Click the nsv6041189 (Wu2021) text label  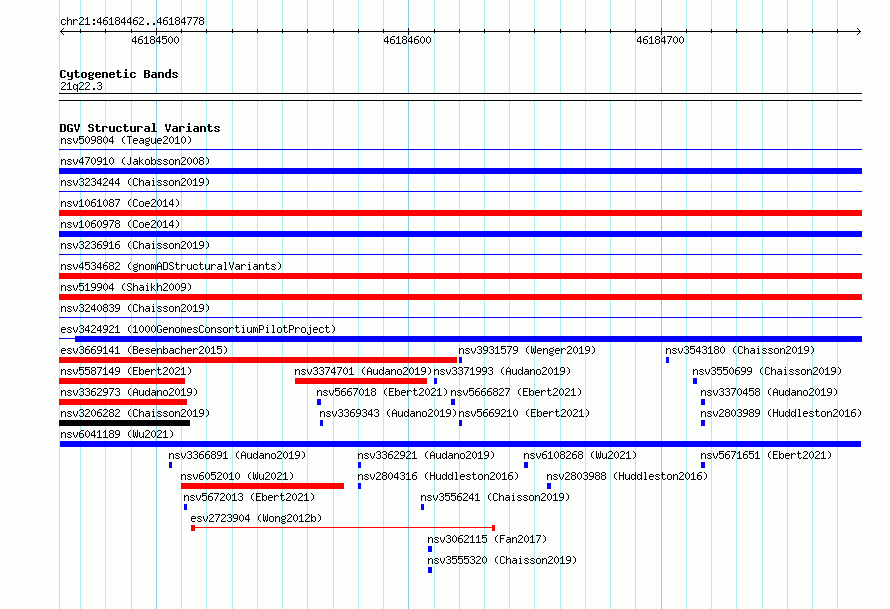[117, 434]
